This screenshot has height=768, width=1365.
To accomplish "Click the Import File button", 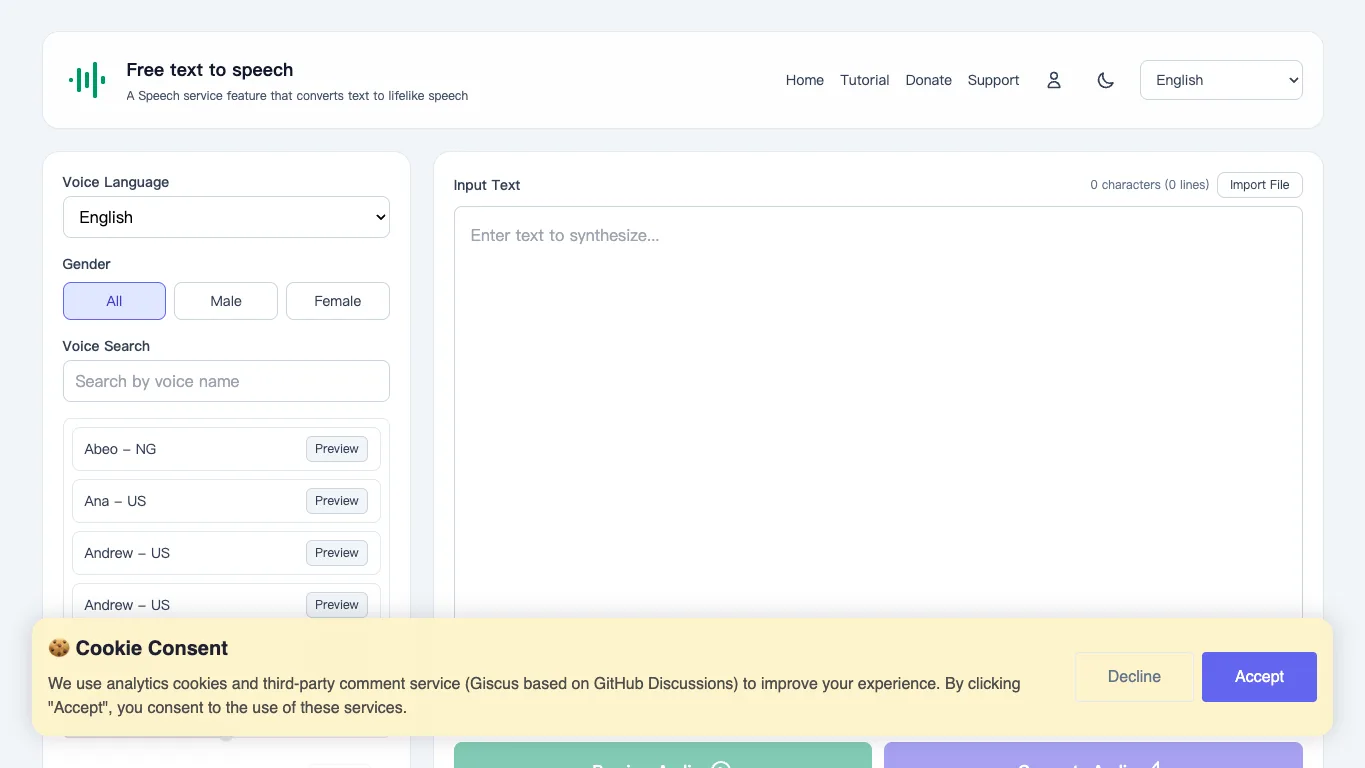I will click(x=1260, y=185).
